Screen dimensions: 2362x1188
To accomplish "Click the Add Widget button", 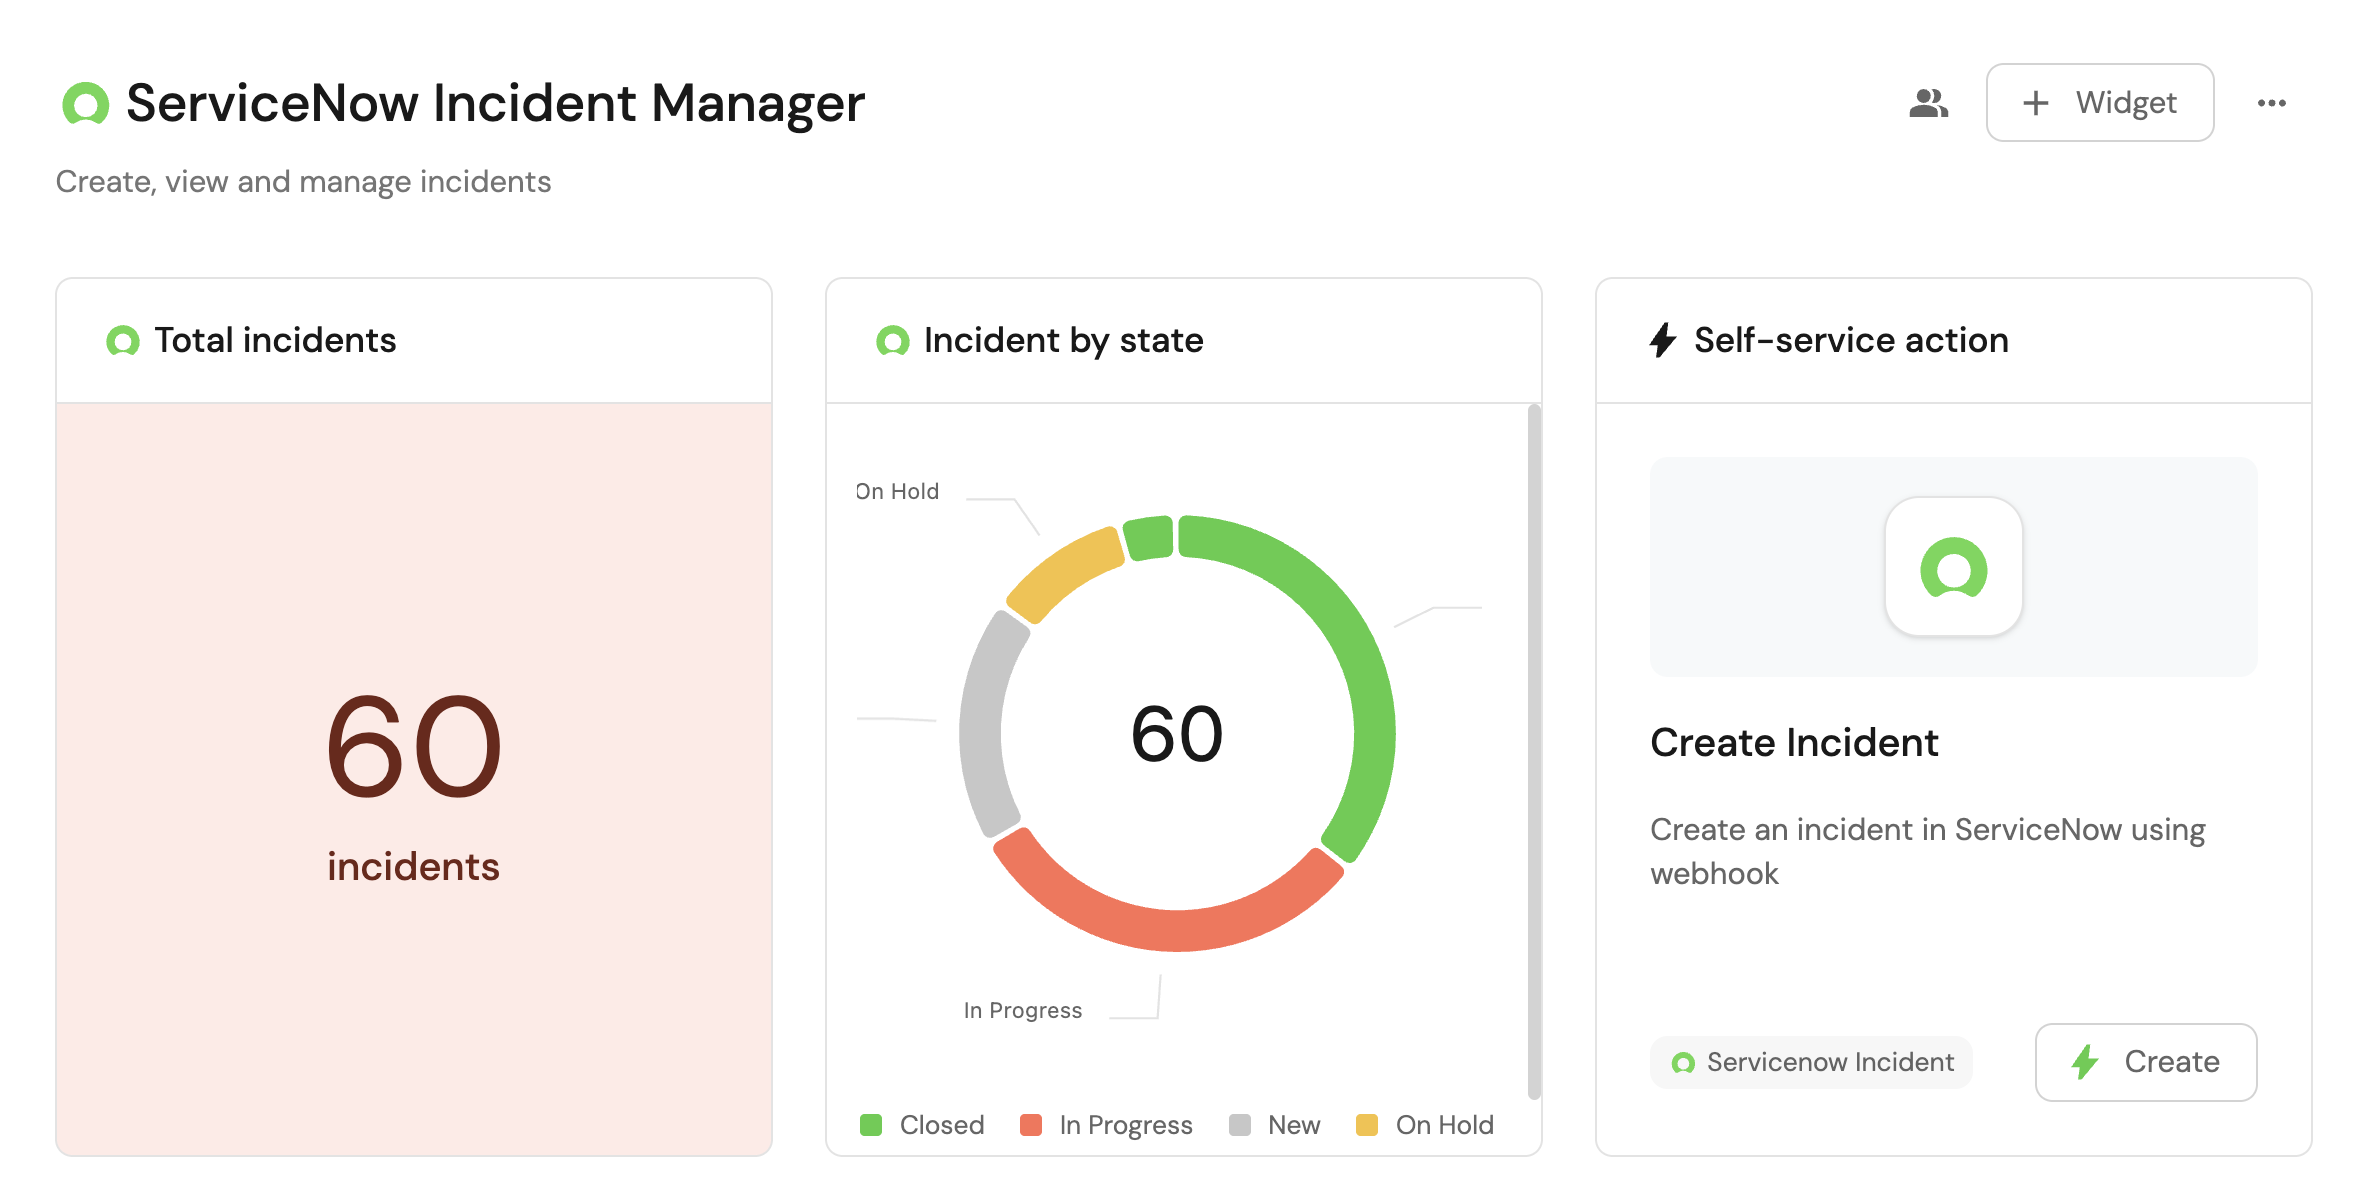I will pyautogui.click(x=2099, y=103).
